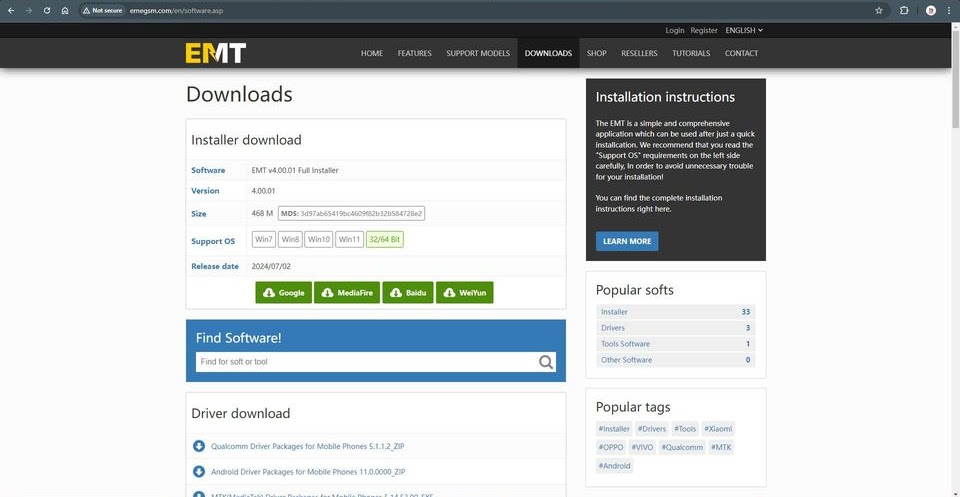
Task: Open the Chrome three-dot menu
Action: point(949,10)
